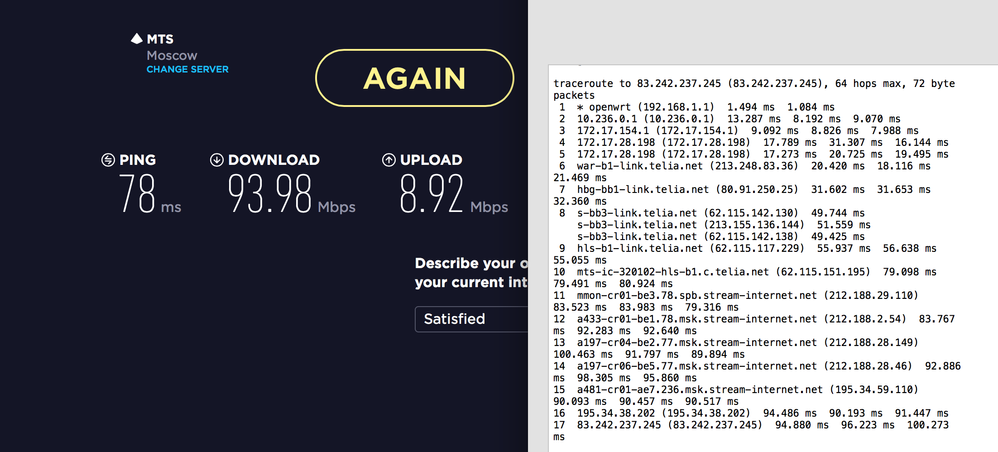Click the MTS provider icon
Viewport: 998px width, 452px height.
[136, 39]
